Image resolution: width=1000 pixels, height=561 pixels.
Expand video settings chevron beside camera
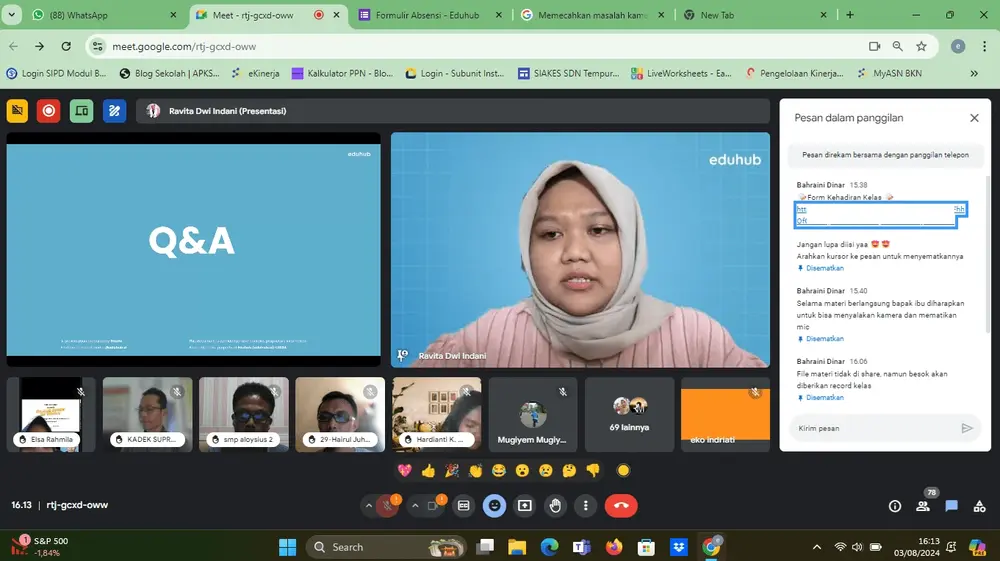pyautogui.click(x=415, y=506)
